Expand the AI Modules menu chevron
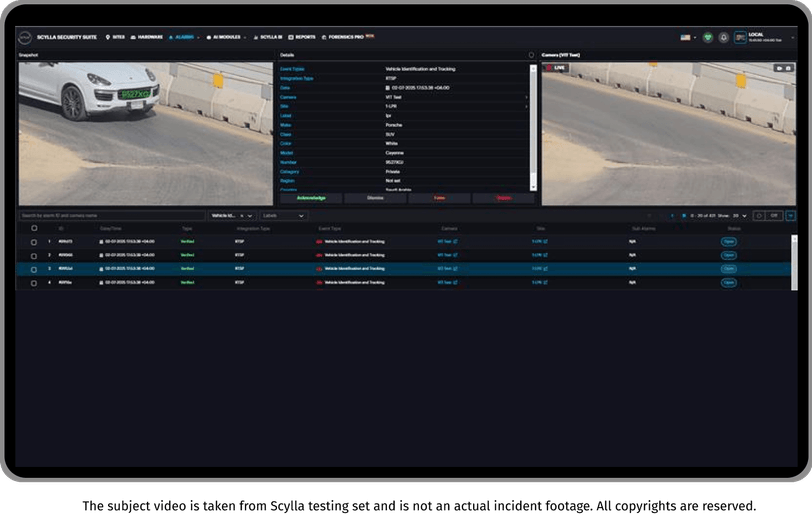 [x=244, y=38]
